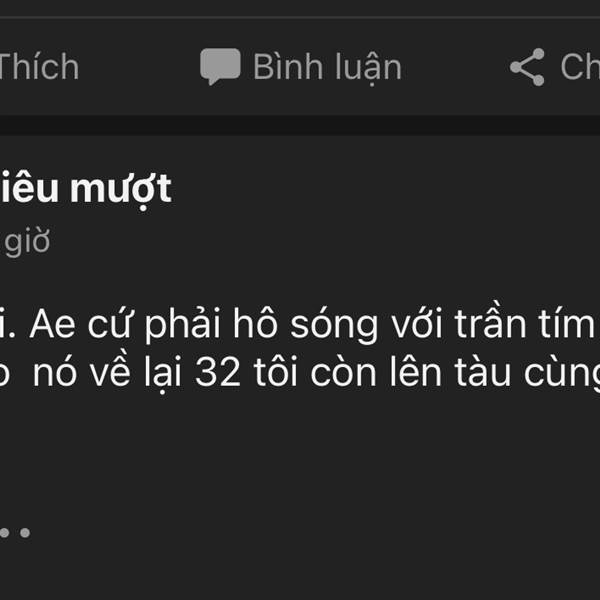The height and width of the screenshot is (600, 600).
Task: Click the partially visible share label
Action: [580, 67]
